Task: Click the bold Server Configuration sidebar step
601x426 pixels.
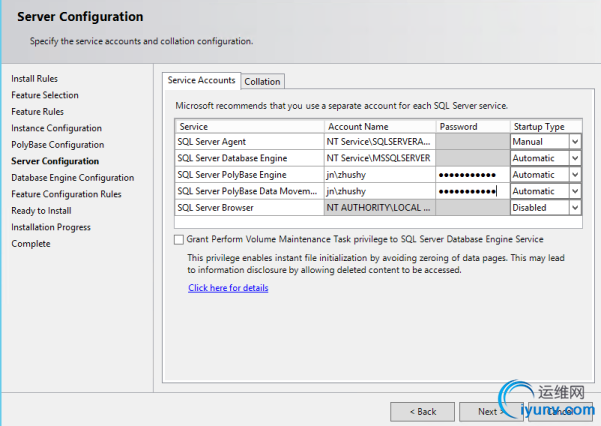Action: coord(55,161)
